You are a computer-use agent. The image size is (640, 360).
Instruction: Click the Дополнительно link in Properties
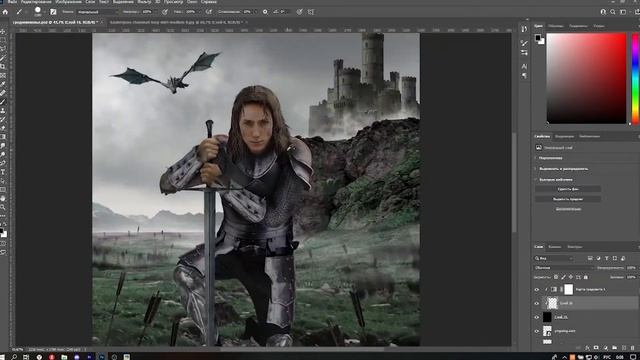coord(568,209)
